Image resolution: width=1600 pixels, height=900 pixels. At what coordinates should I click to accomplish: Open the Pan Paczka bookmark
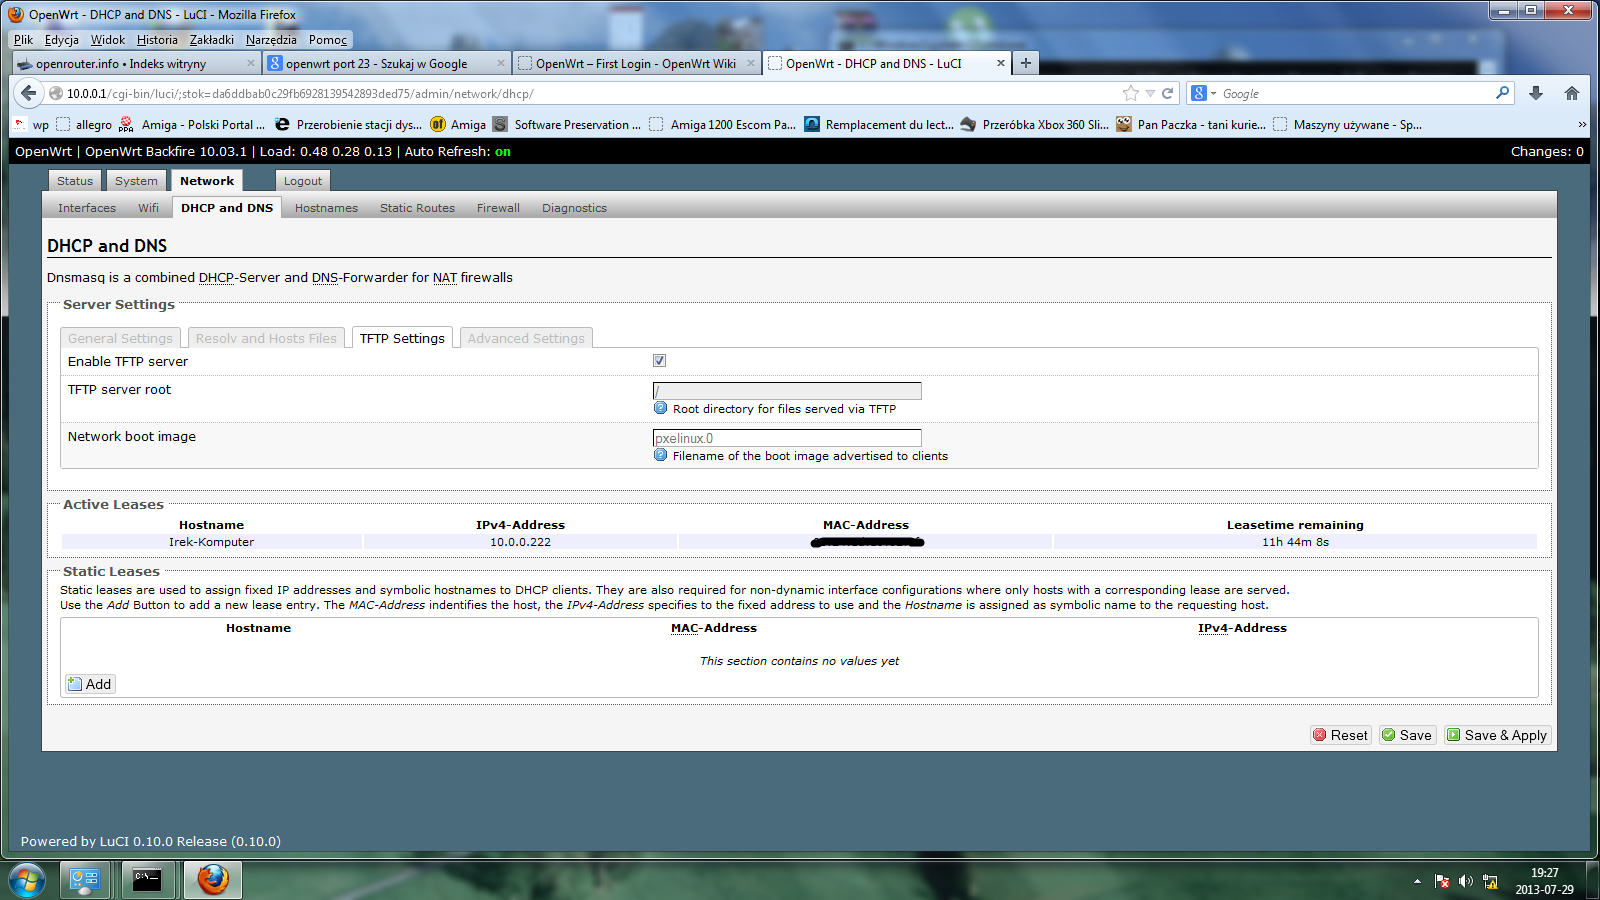[x=1191, y=125]
